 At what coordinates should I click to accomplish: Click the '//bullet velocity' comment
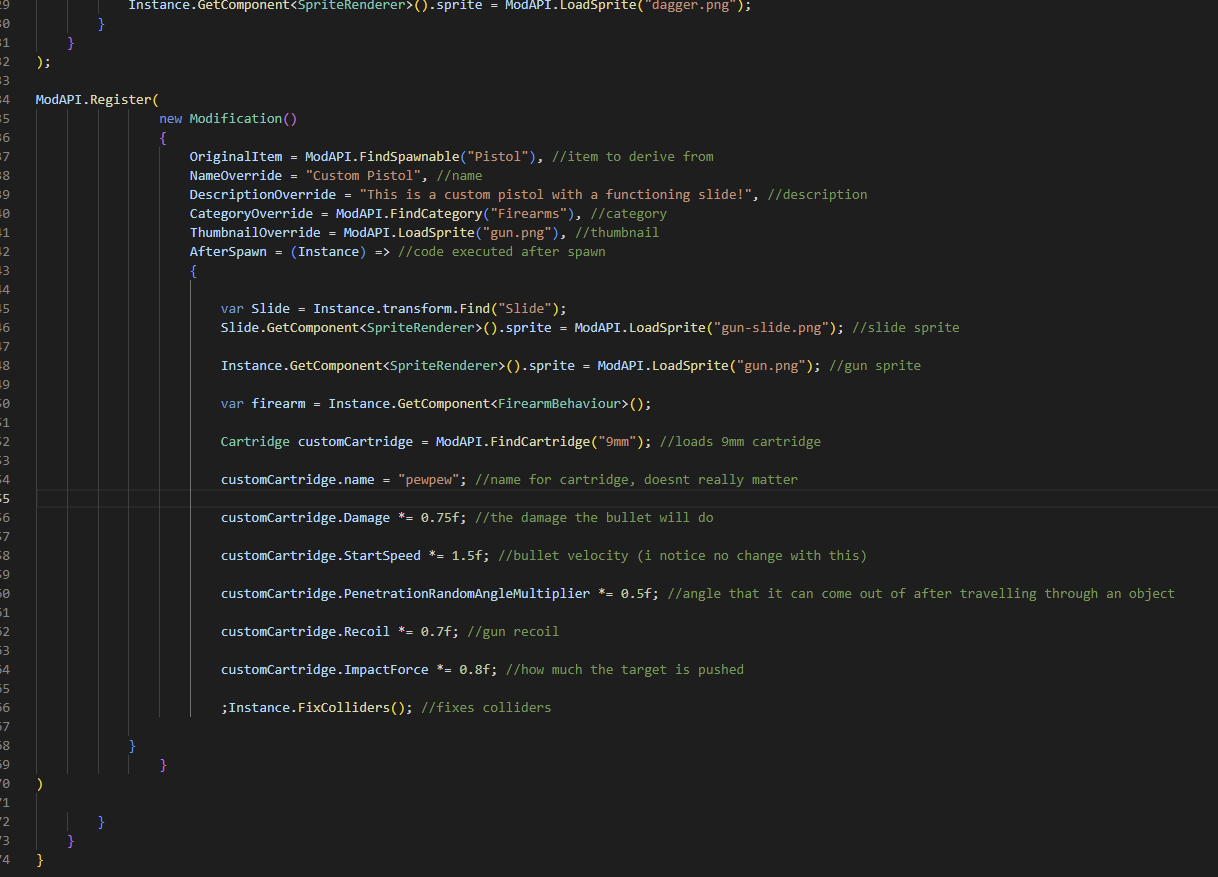click(x=682, y=555)
